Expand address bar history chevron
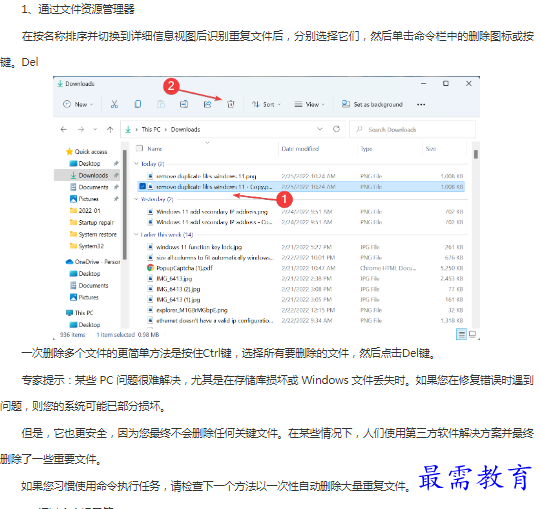 coord(320,129)
